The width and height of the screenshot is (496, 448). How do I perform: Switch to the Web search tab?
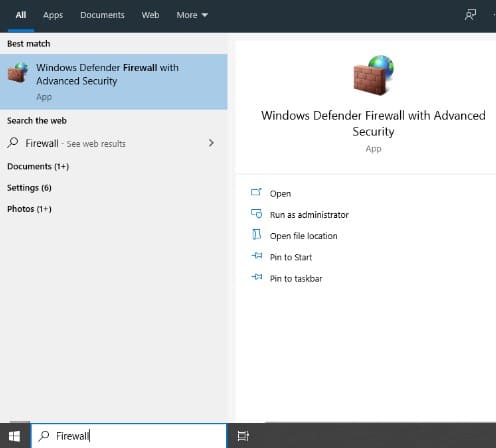150,15
